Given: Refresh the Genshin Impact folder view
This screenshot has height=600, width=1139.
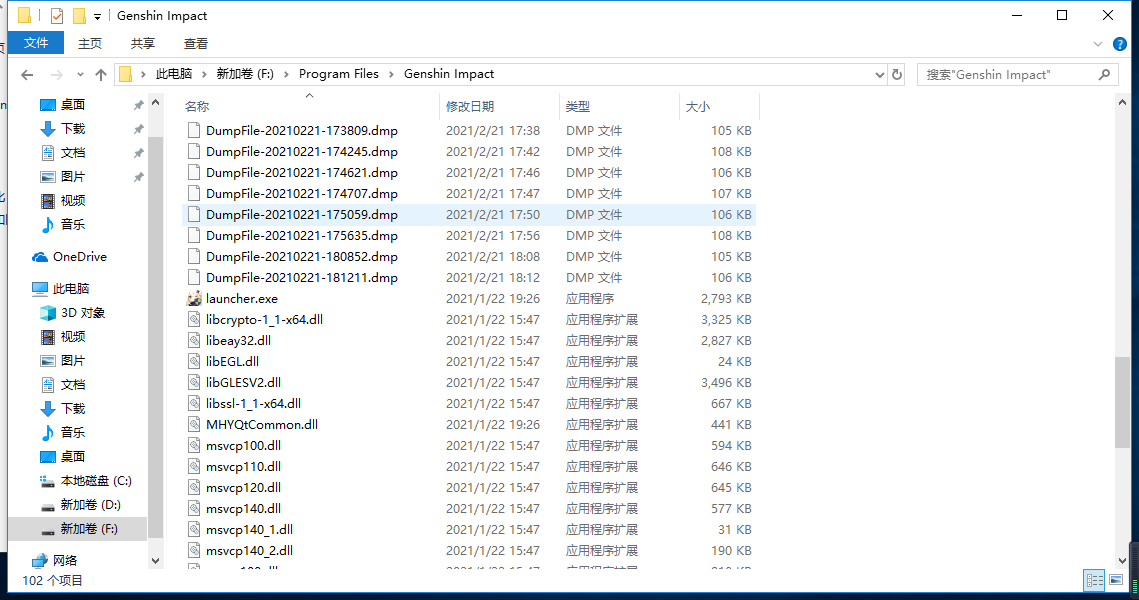Looking at the screenshot, I should [897, 75].
